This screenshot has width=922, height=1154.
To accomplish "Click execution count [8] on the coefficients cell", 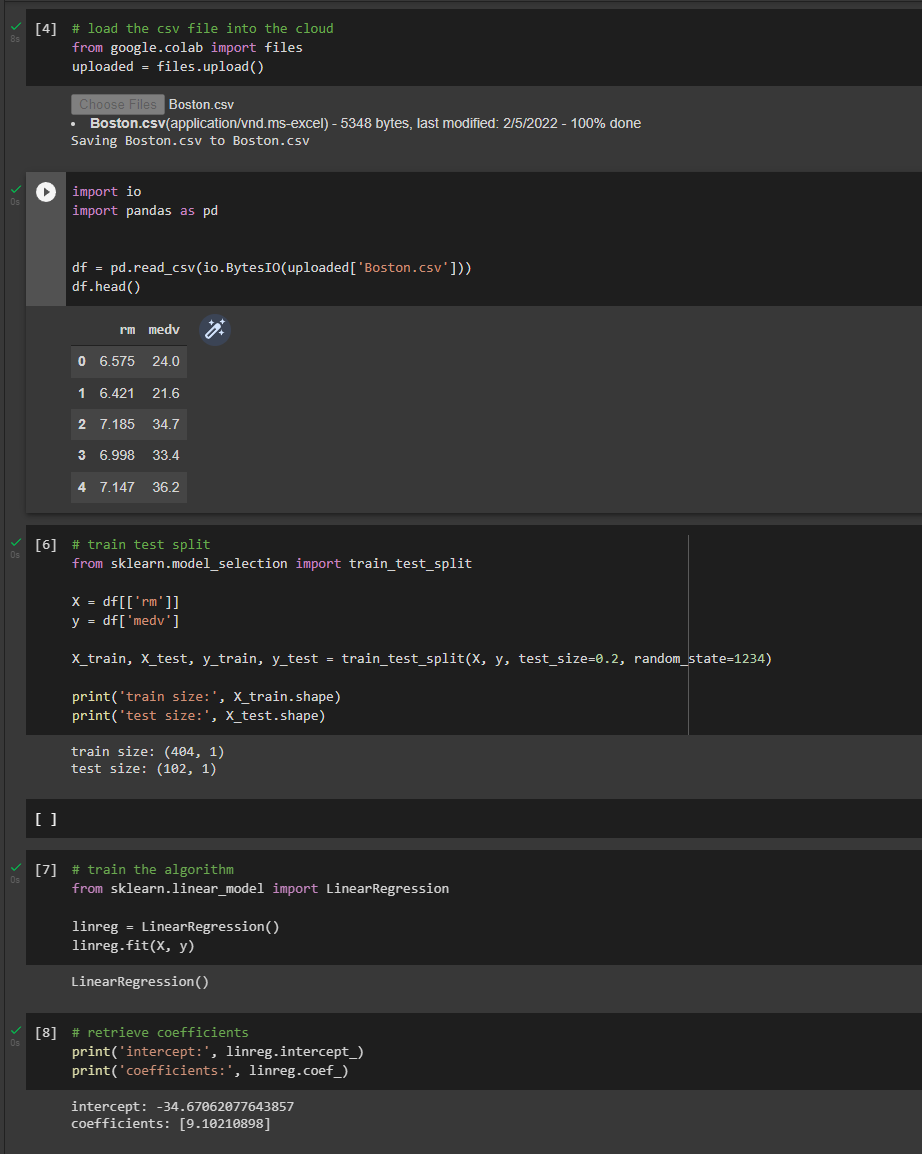I will [x=45, y=1030].
